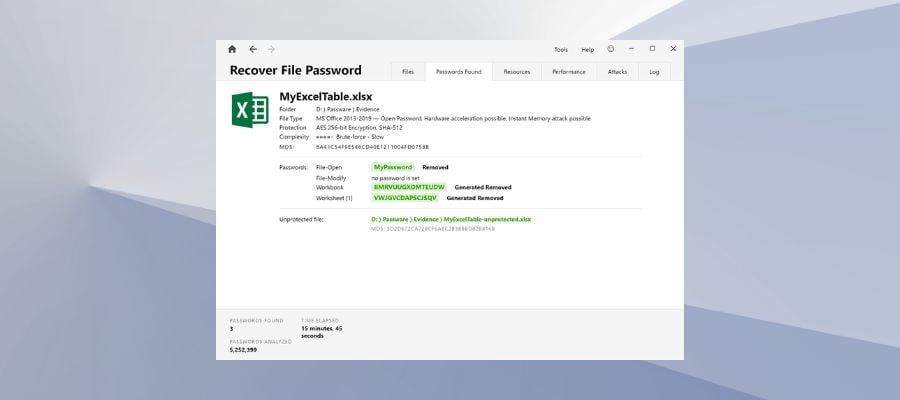Open the smiley feedback icon

[x=611, y=49]
